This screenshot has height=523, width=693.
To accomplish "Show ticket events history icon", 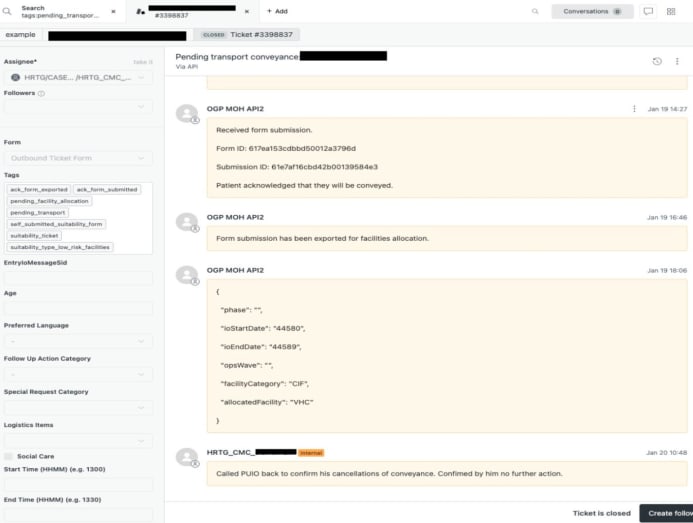I will click(657, 61).
